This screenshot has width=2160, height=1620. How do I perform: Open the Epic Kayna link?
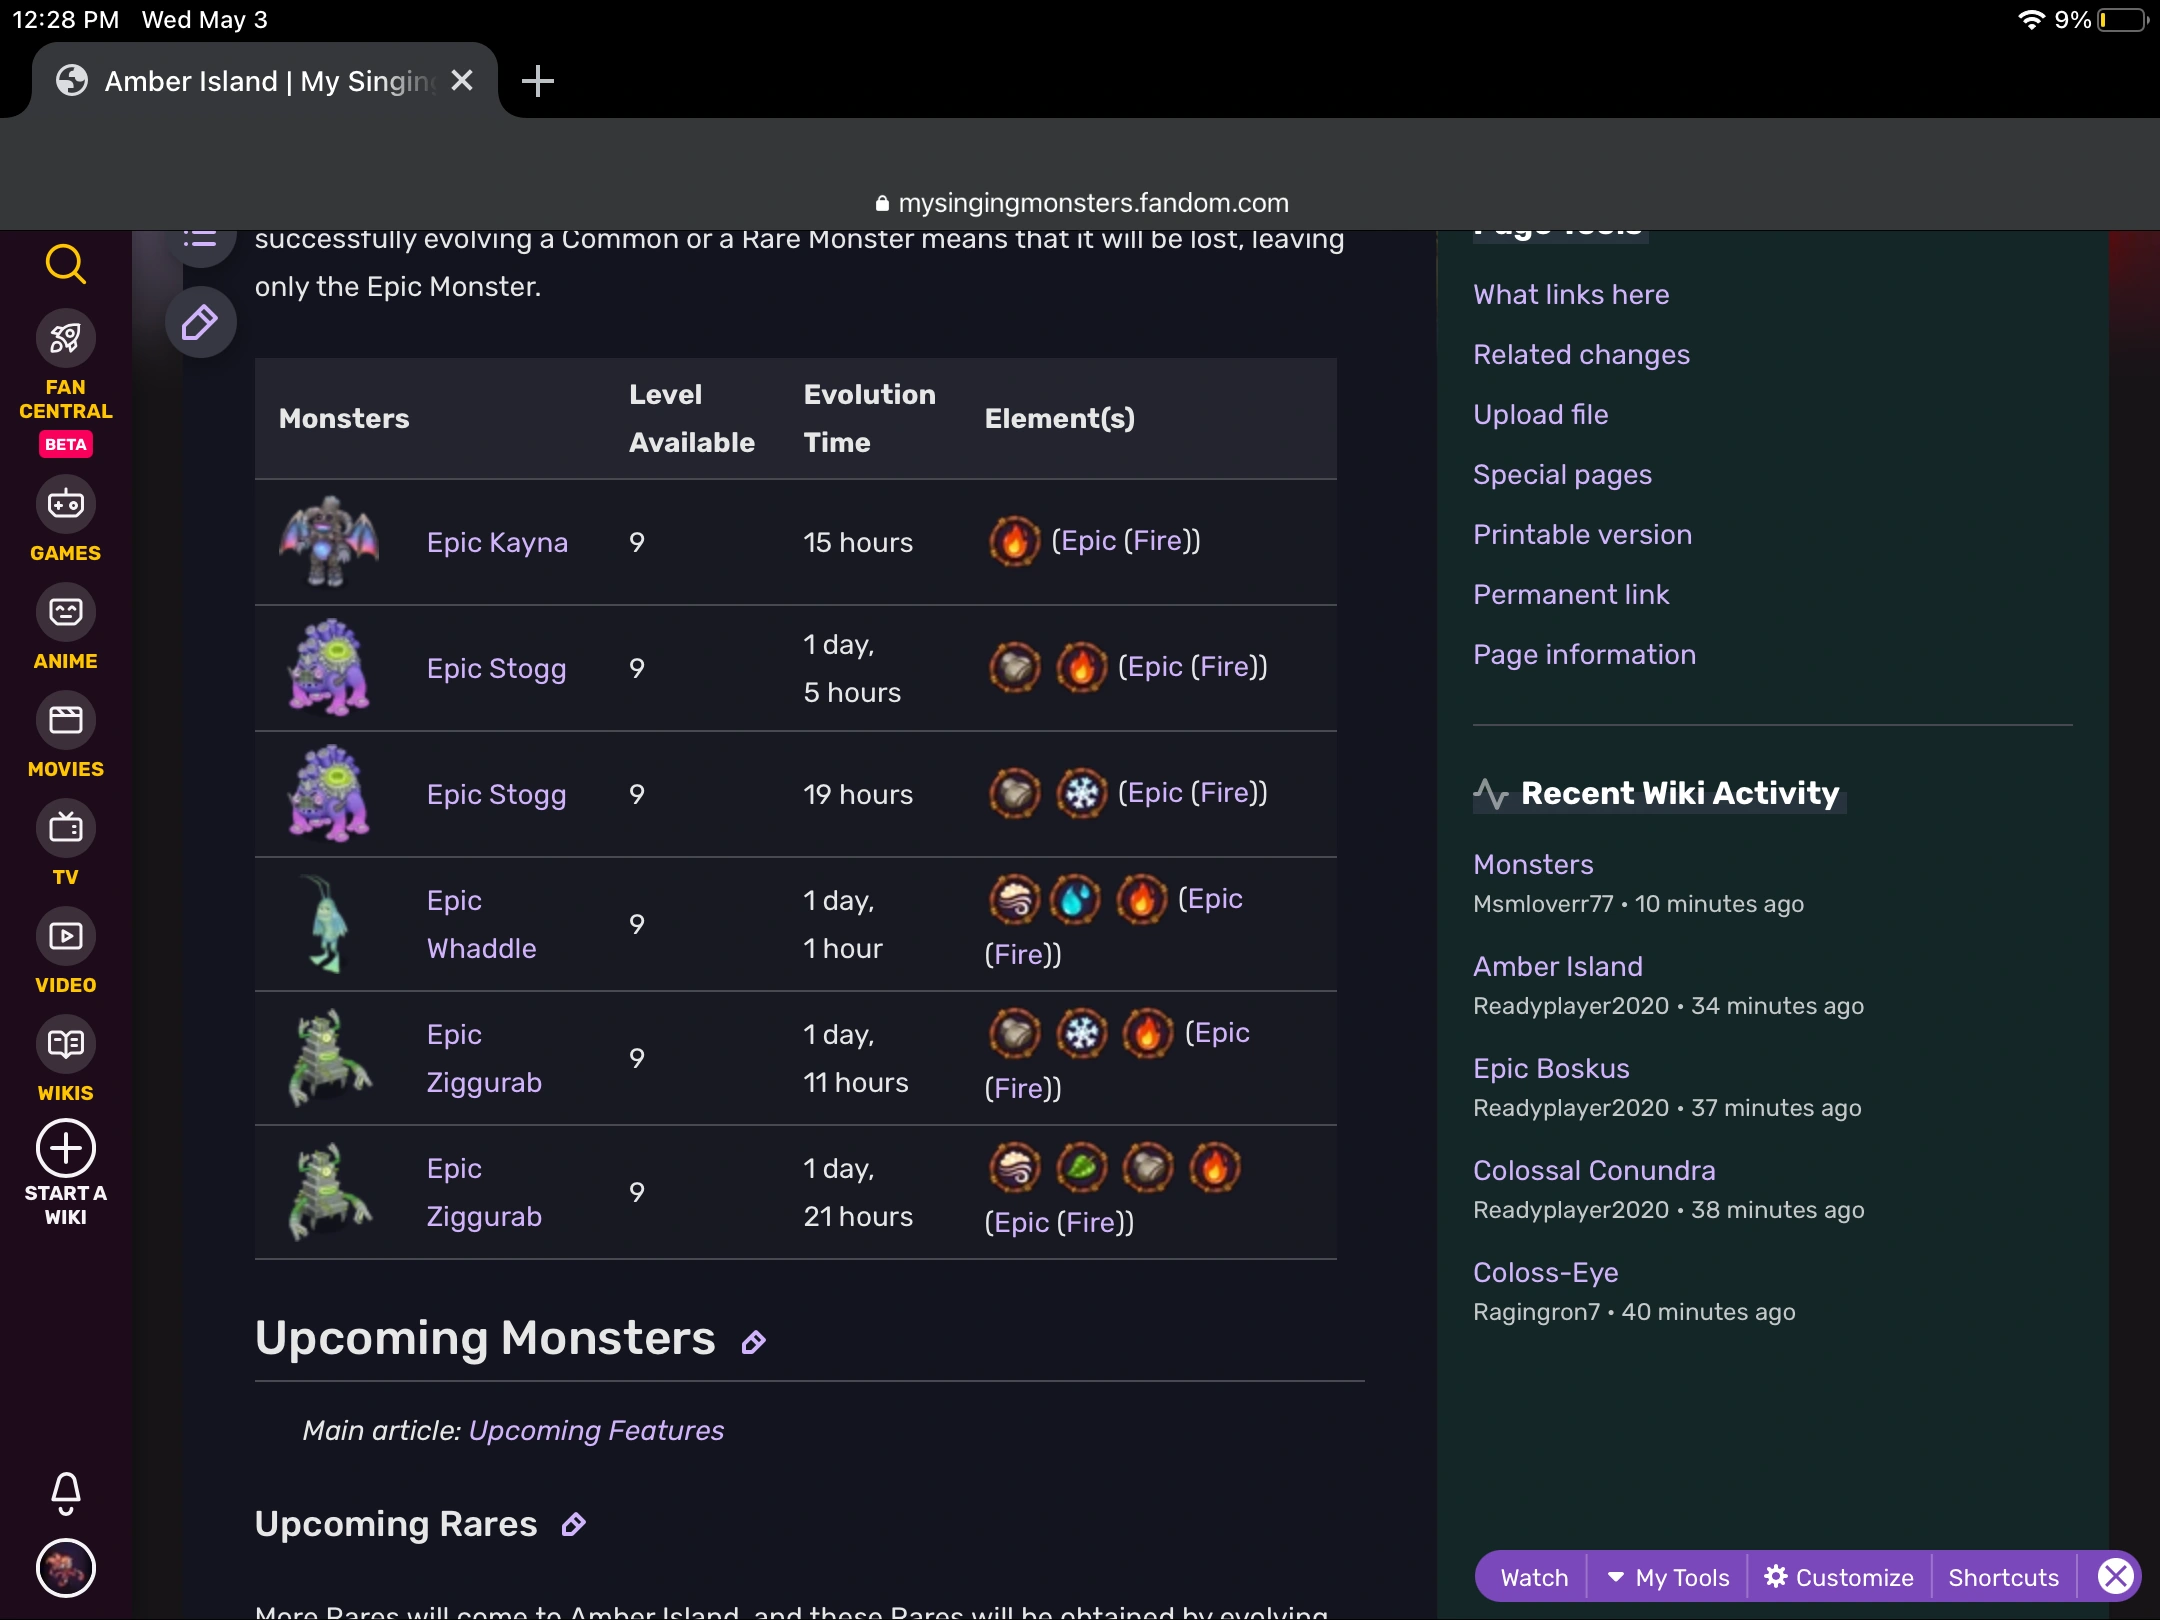(497, 542)
